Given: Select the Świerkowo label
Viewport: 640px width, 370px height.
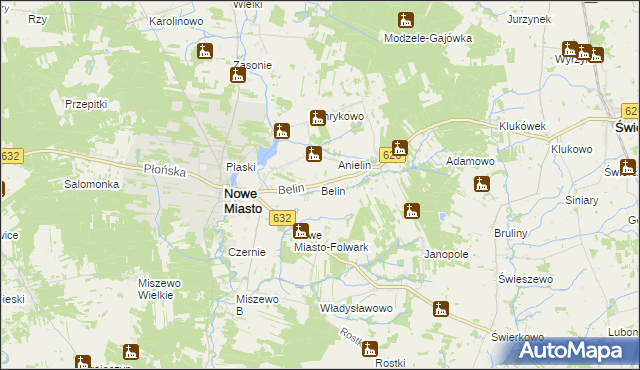Looking at the screenshot, I should coord(518,337).
